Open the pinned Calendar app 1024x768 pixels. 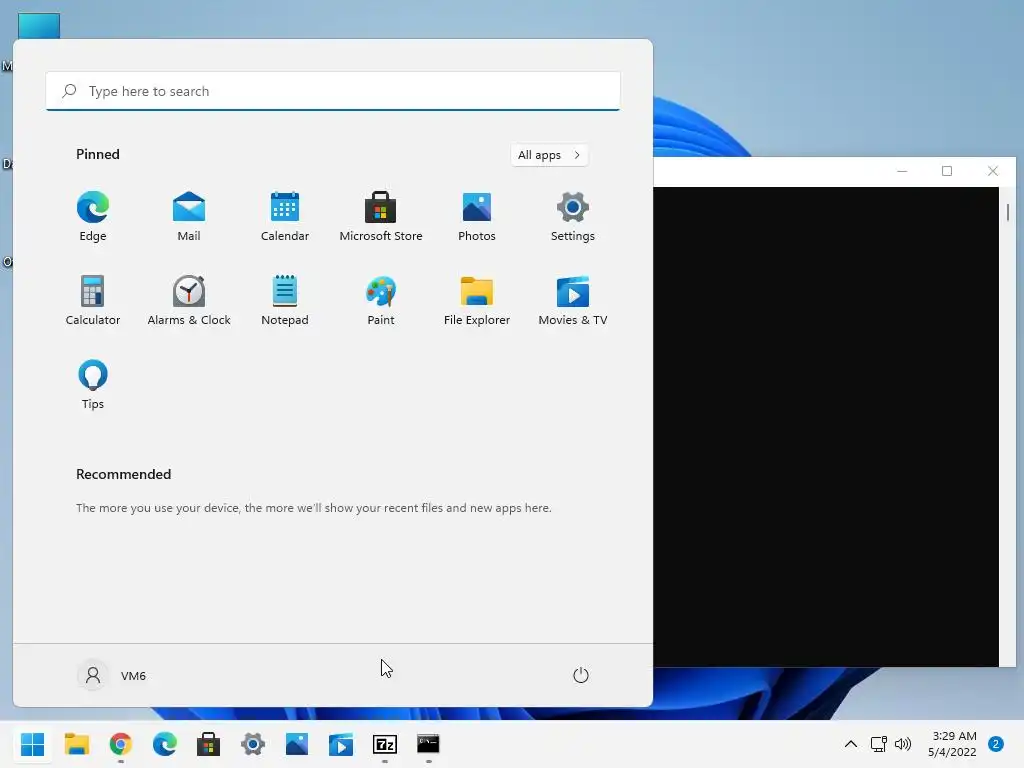coord(285,217)
